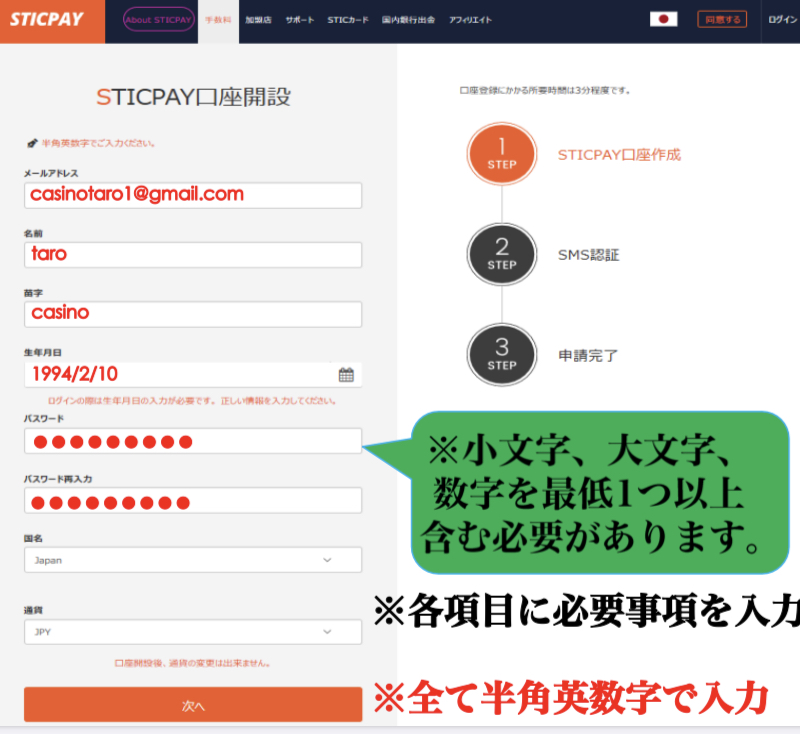Image resolution: width=800 pixels, height=734 pixels.
Task: Click the orange outlined button beside the flag
Action: pyautogui.click(x=722, y=19)
